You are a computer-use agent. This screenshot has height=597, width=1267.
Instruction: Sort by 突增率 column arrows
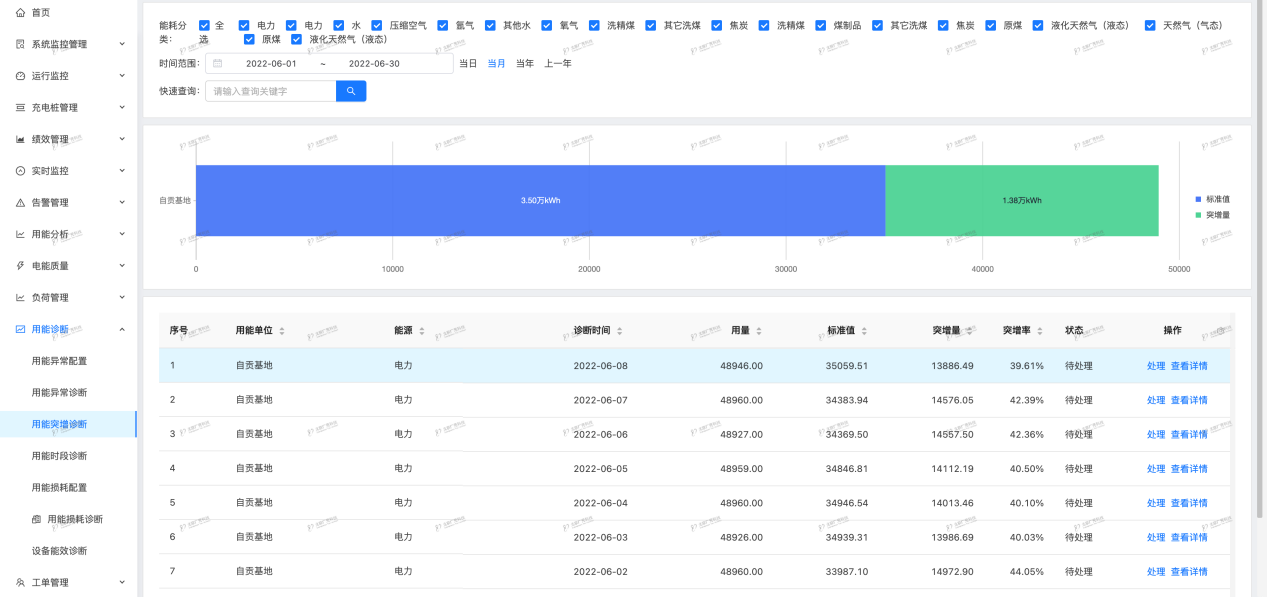[x=1040, y=331]
